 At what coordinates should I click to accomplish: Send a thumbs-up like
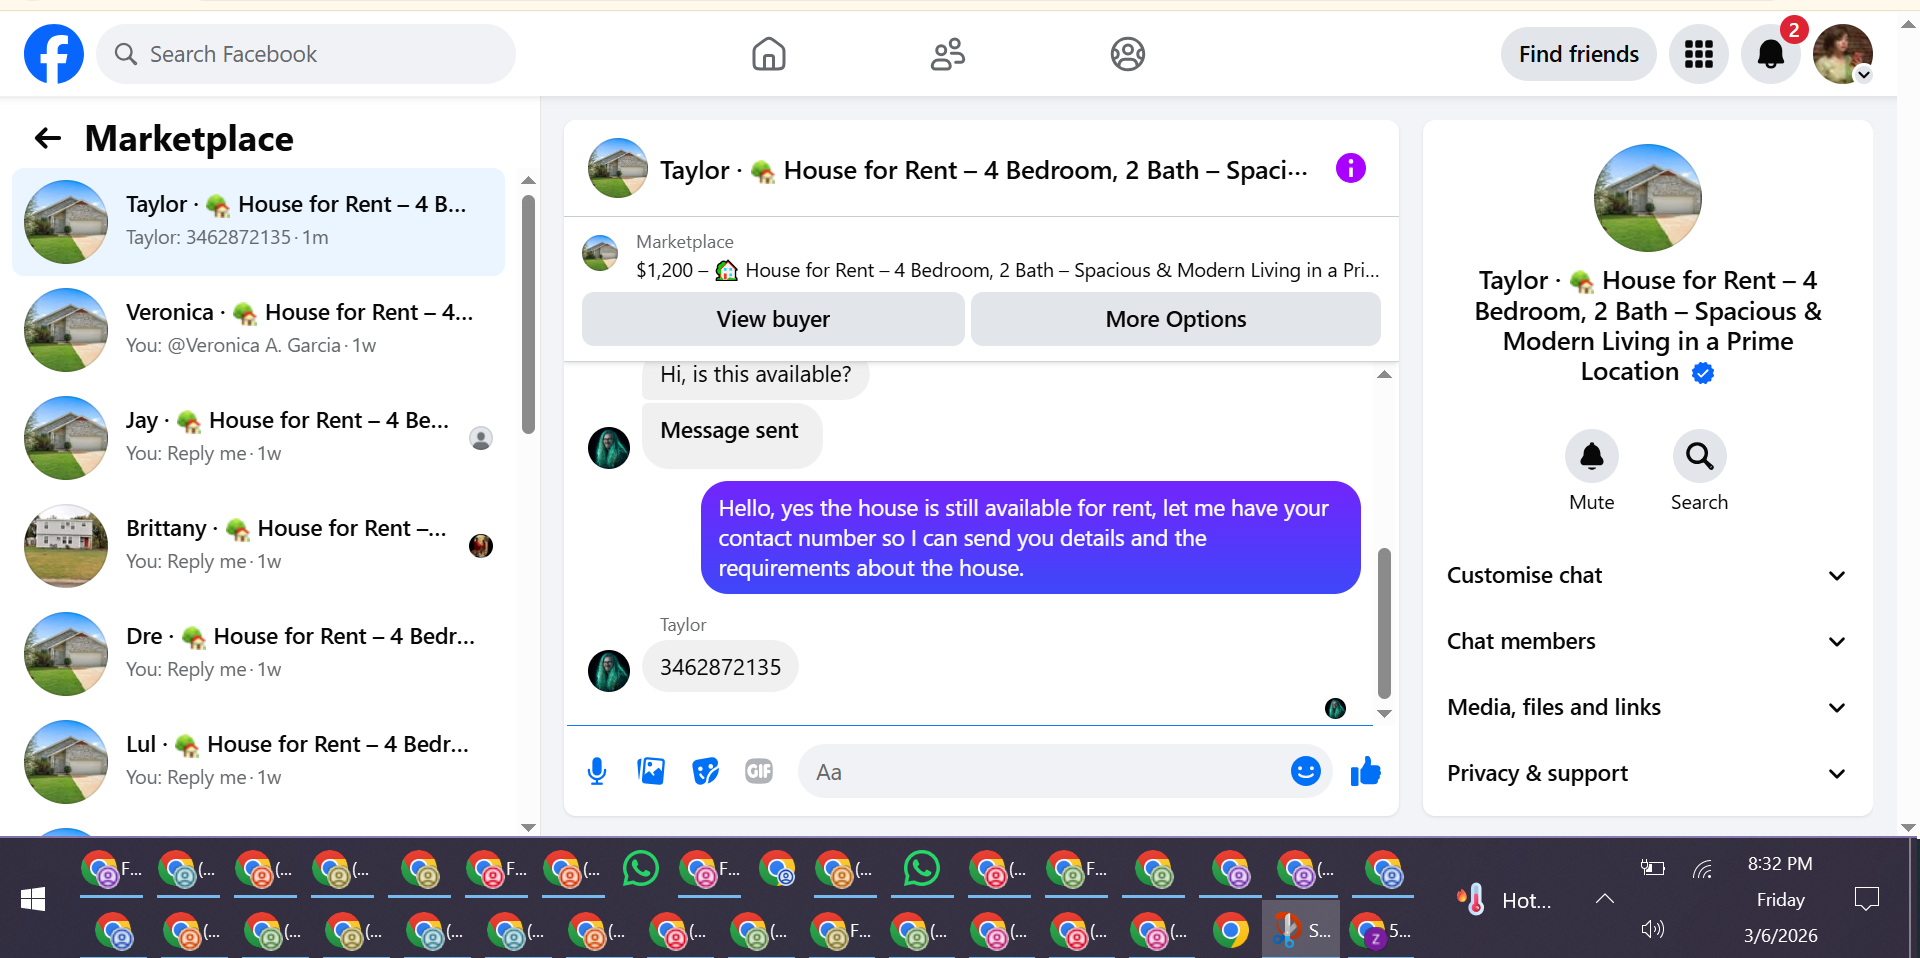point(1365,771)
